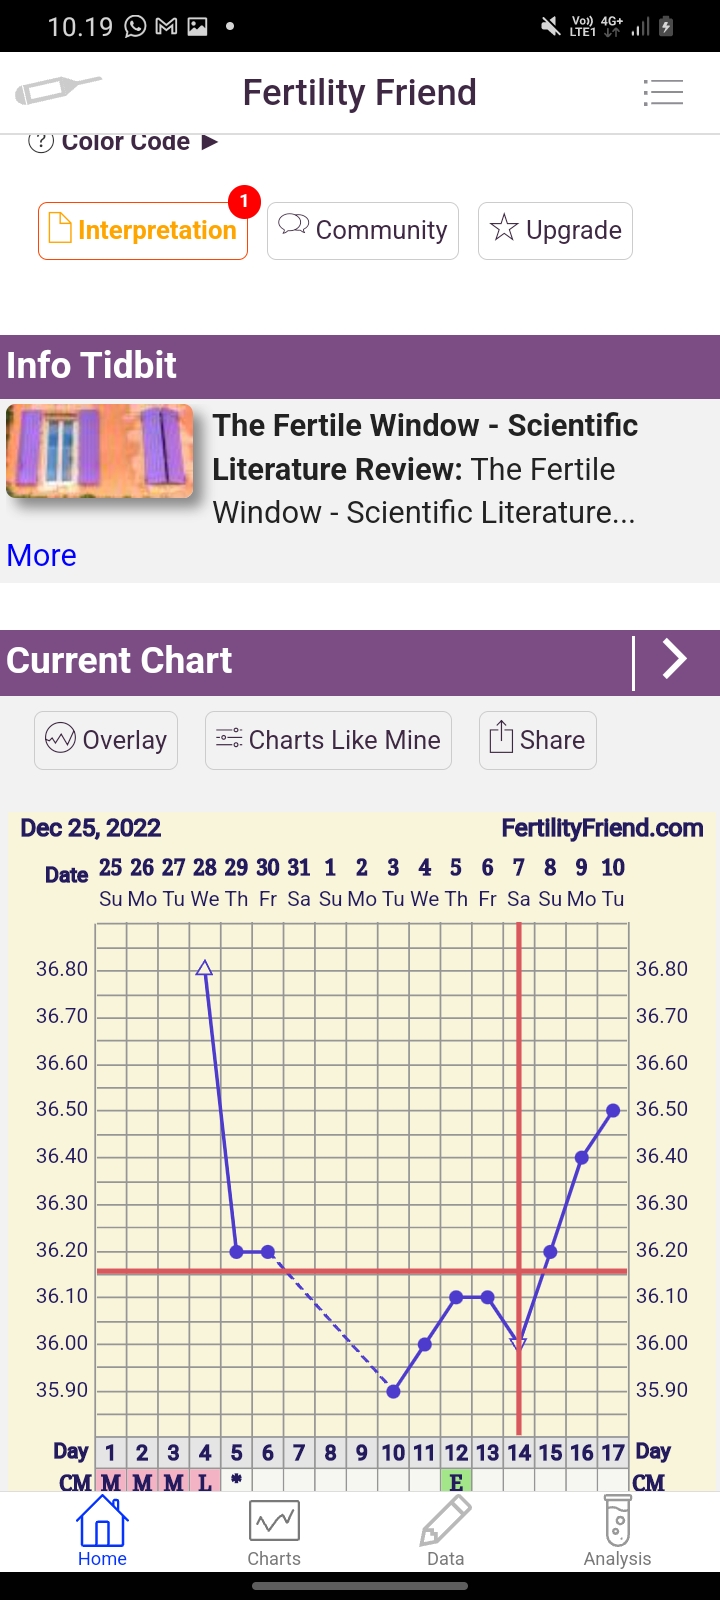Screen dimensions: 720x1600
Task: Share the current chart
Action: click(x=538, y=740)
